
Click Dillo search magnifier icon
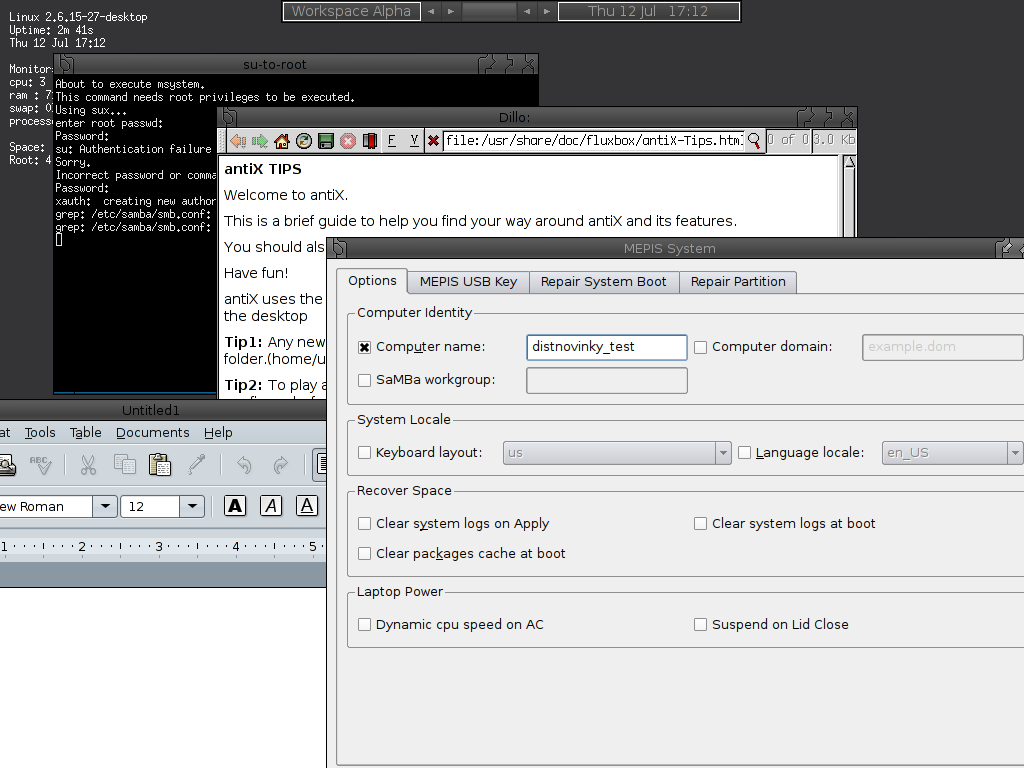click(754, 140)
